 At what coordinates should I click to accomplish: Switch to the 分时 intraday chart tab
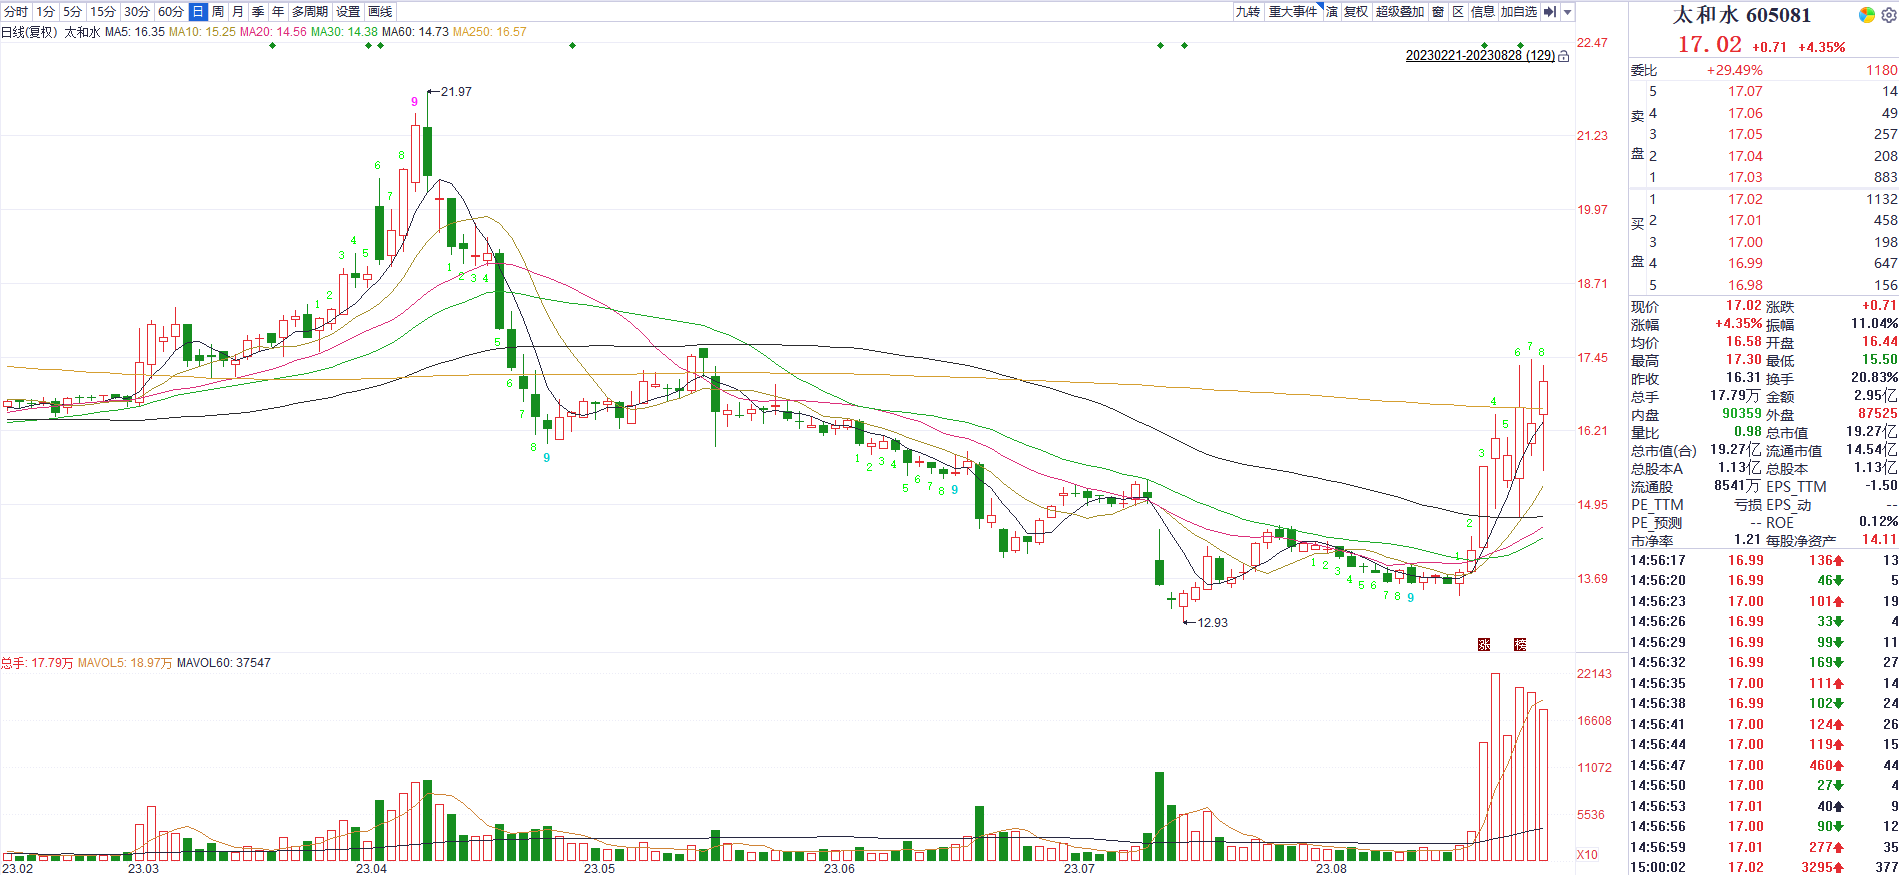coord(16,12)
